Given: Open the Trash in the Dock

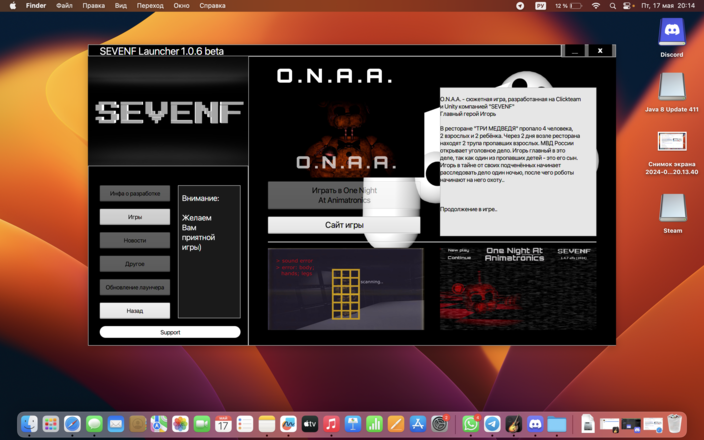Looking at the screenshot, I should tap(674, 424).
